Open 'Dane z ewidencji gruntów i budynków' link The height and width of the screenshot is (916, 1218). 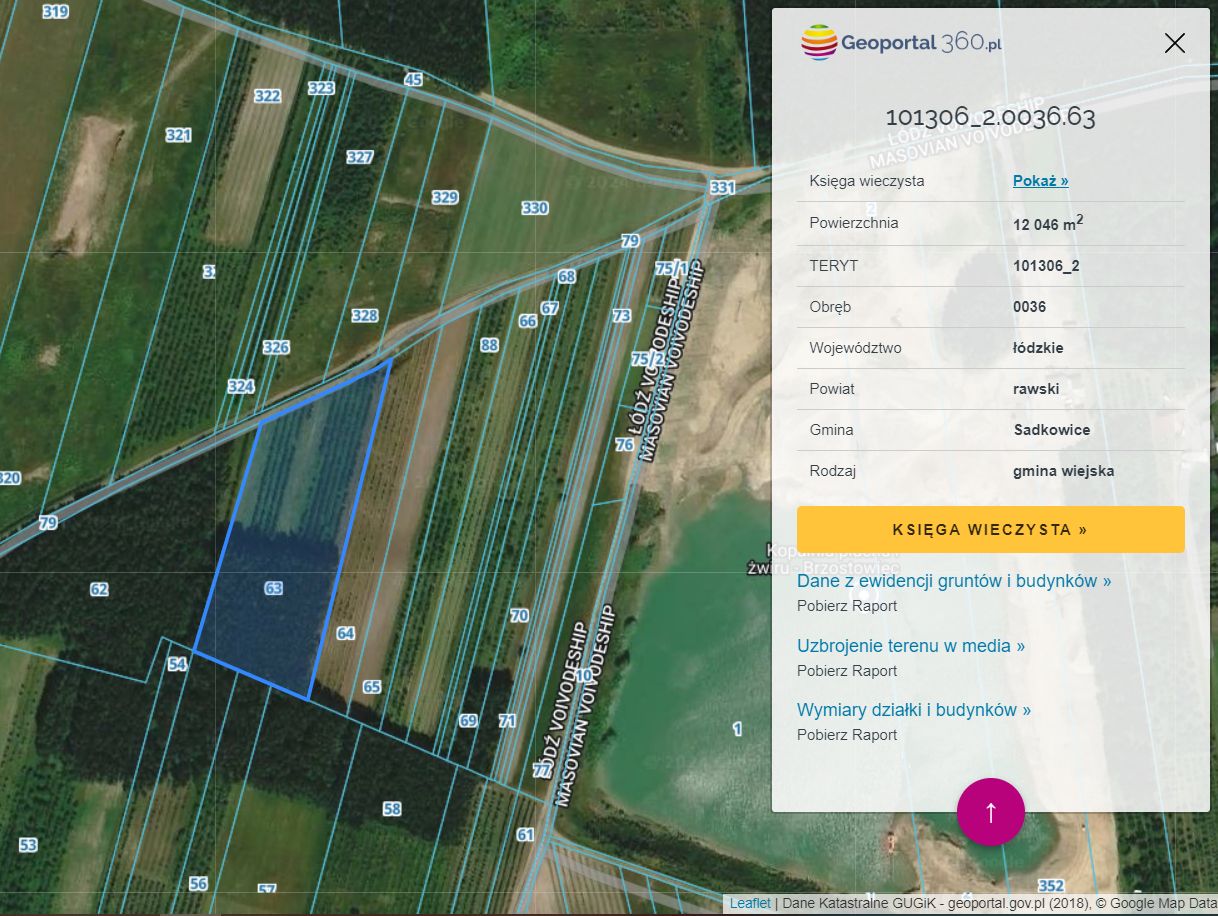(954, 581)
